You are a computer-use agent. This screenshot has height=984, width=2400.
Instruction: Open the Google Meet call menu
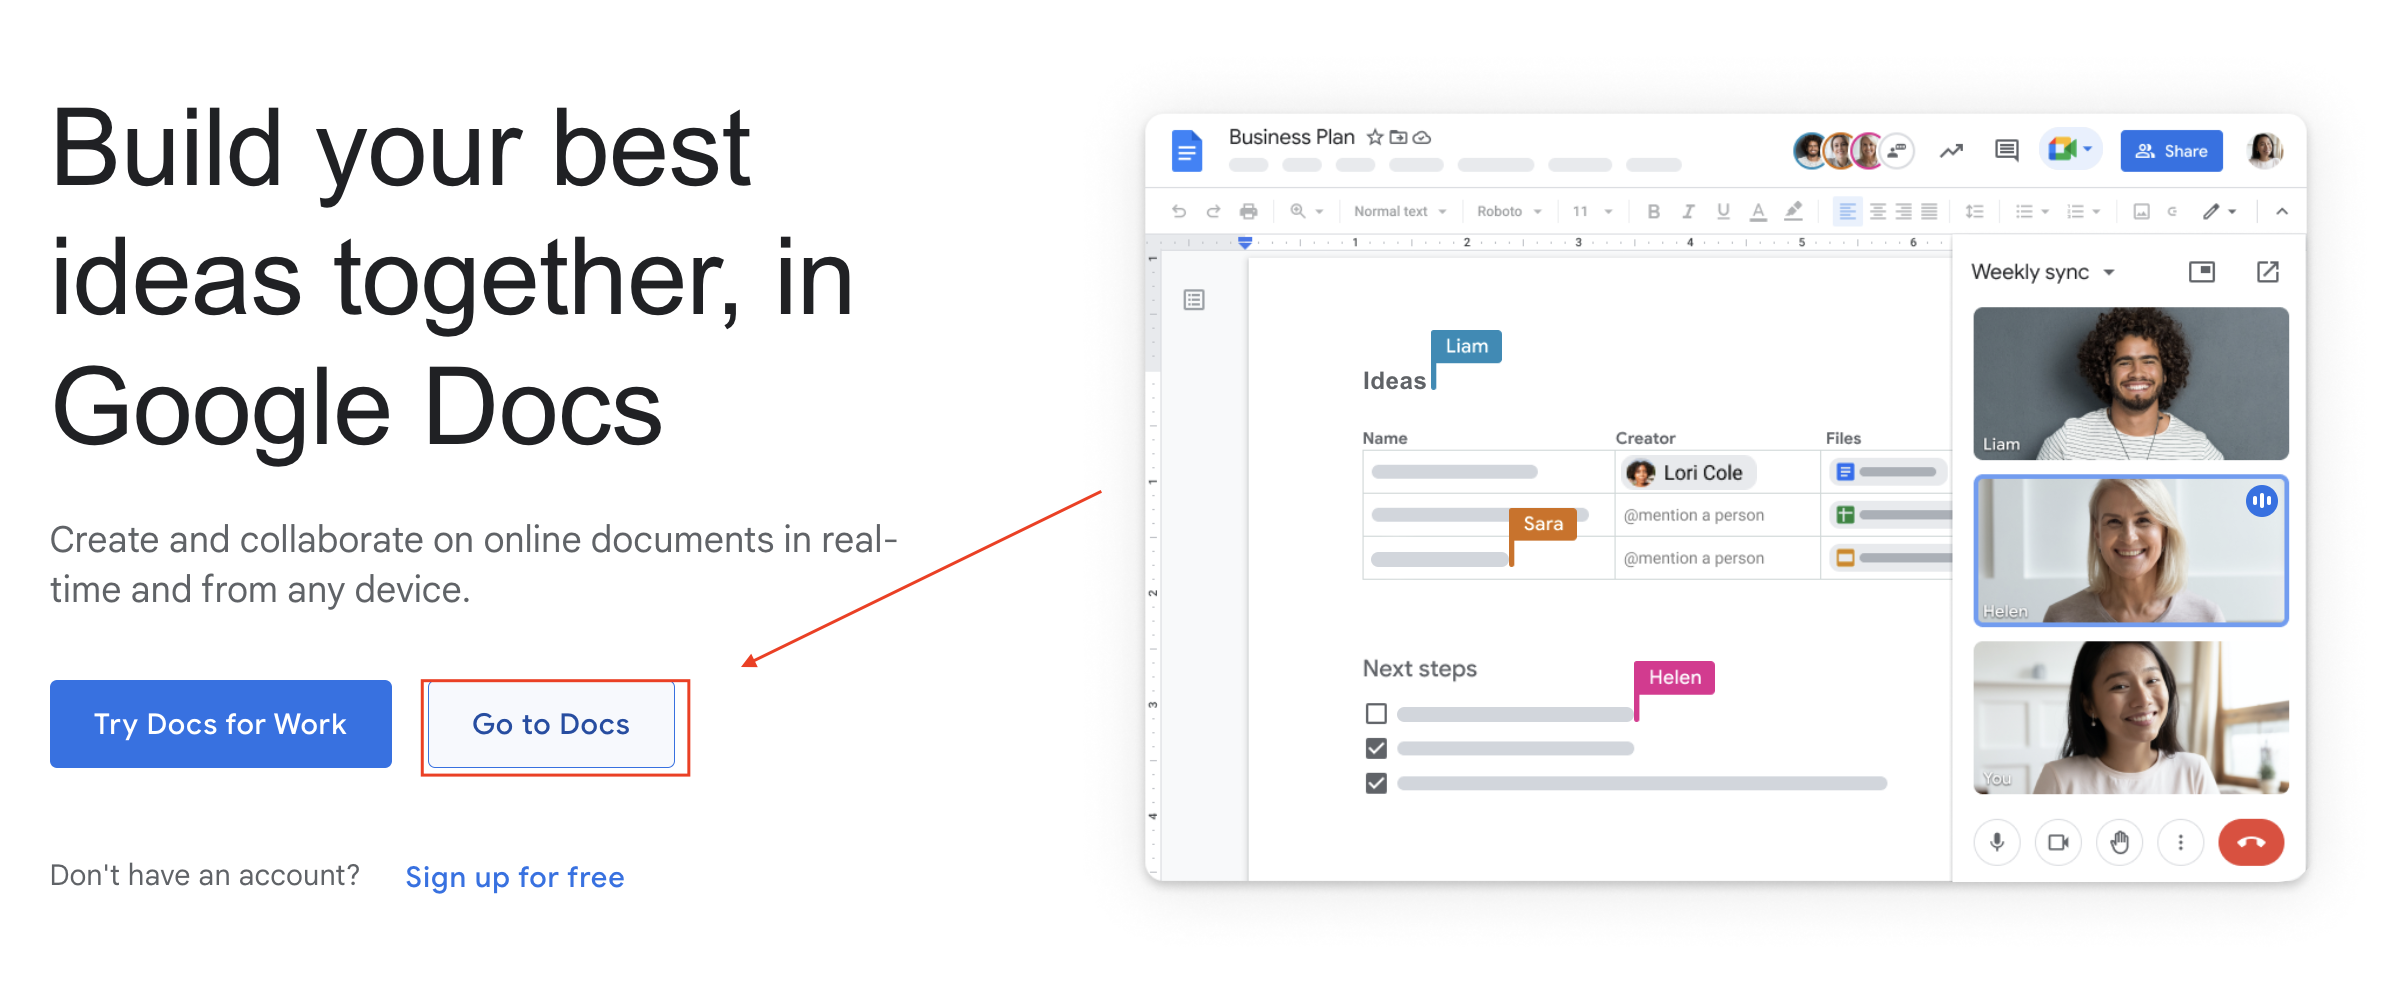2070,150
